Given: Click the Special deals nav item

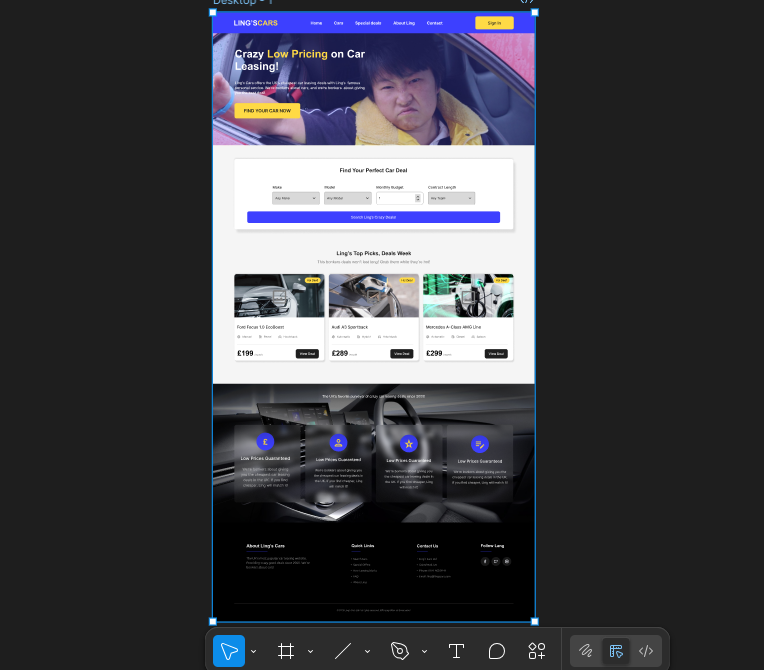Looking at the screenshot, I should pyautogui.click(x=368, y=23).
